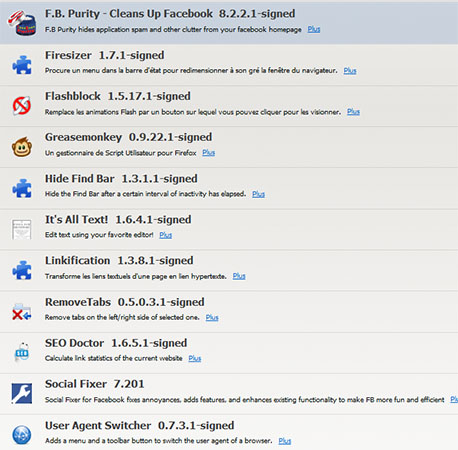458x450 pixels.
Task: Click the RemoveTabs red X icon
Action: click(22, 312)
